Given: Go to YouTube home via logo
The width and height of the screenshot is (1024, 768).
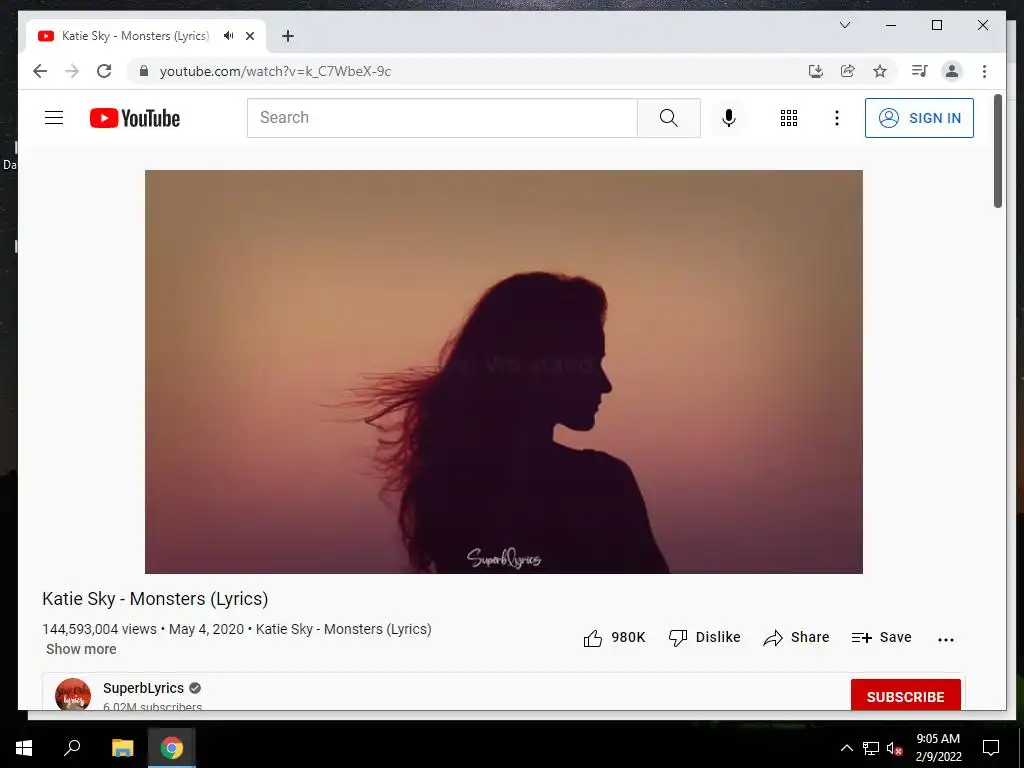Looking at the screenshot, I should (x=135, y=118).
